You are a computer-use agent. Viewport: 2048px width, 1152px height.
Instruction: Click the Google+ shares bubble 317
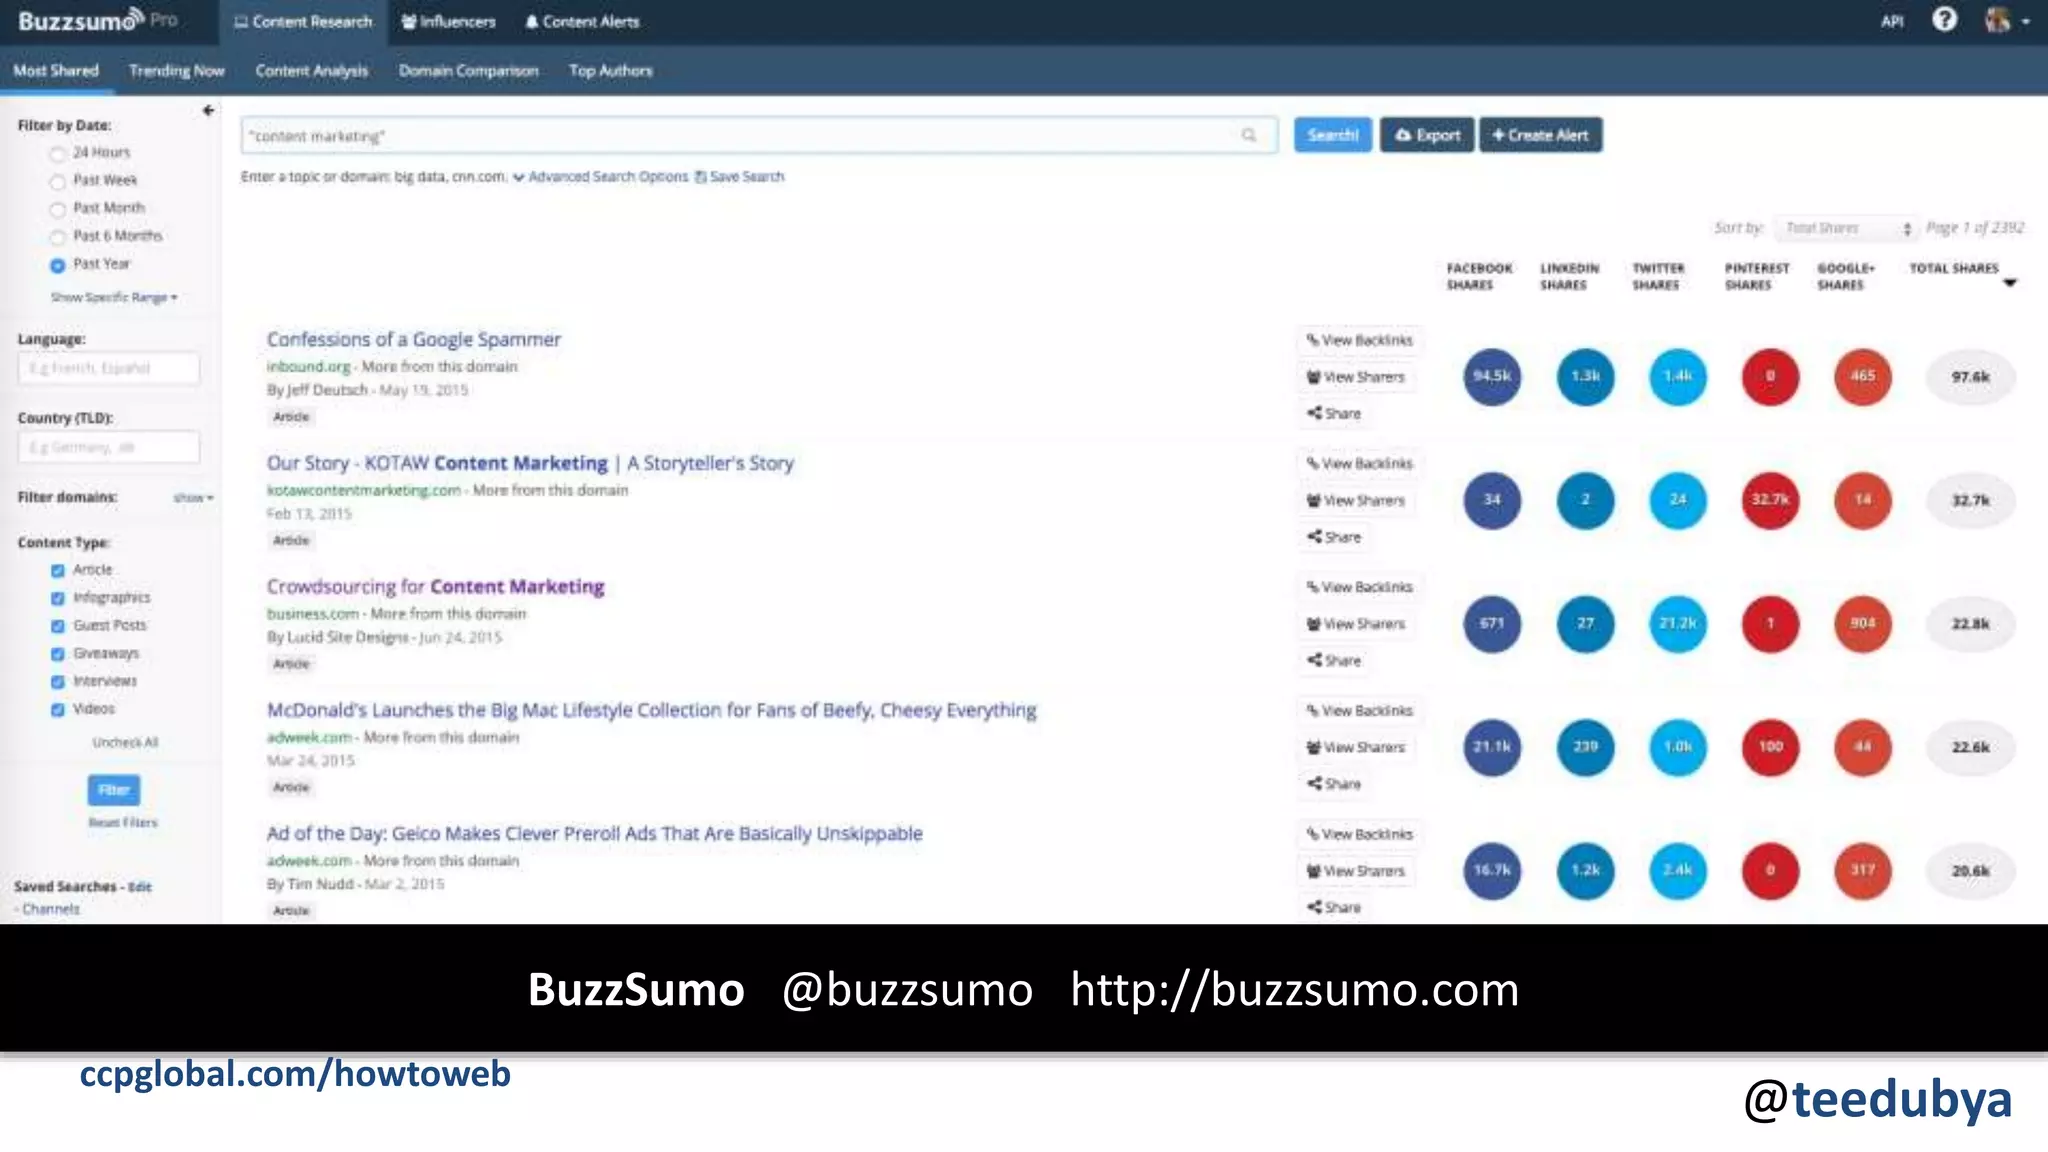pos(1863,870)
